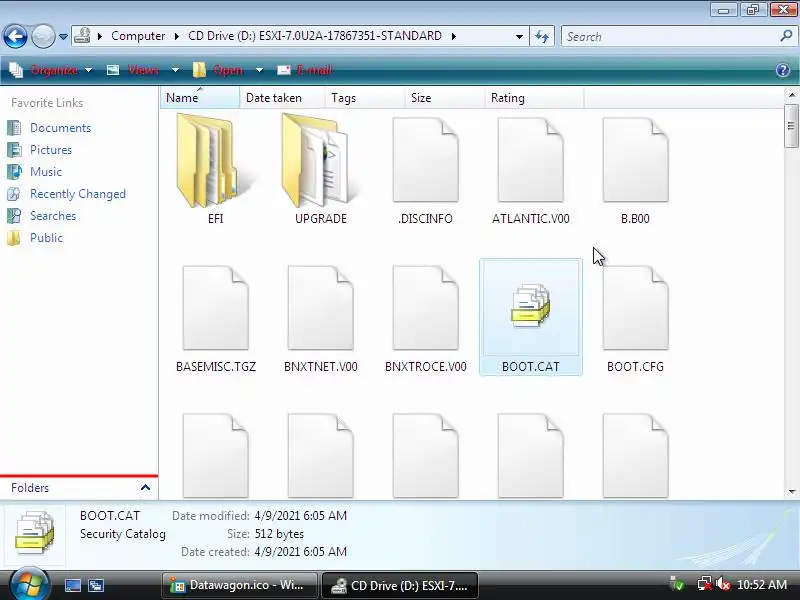800x600 pixels.
Task: Sort by the Date taken column
Action: 282,97
